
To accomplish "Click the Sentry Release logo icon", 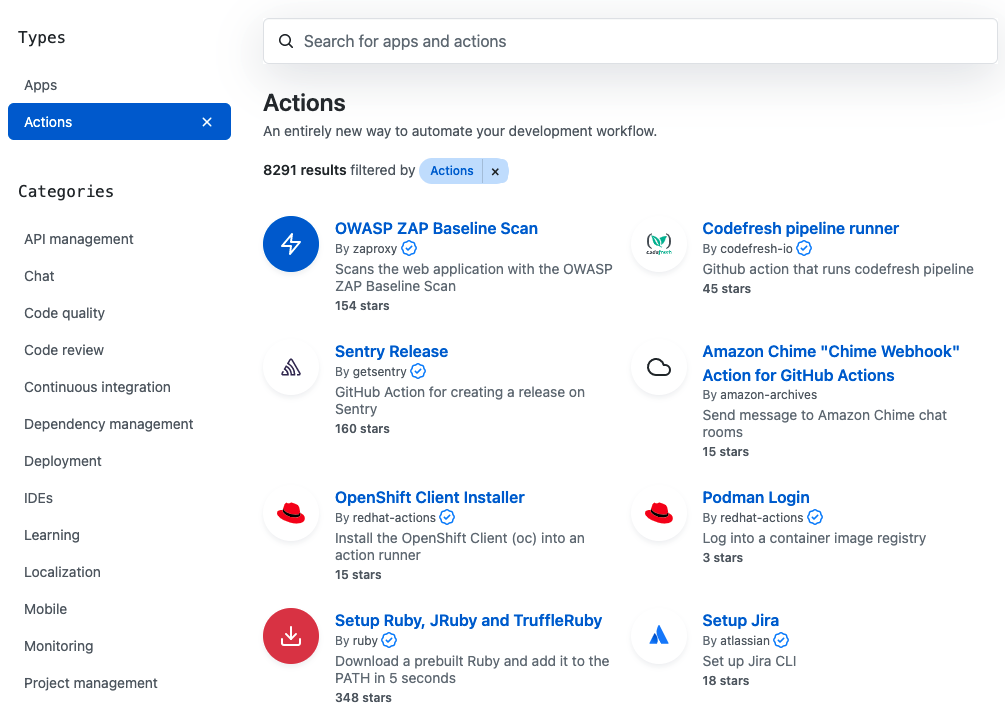I will pyautogui.click(x=291, y=367).
